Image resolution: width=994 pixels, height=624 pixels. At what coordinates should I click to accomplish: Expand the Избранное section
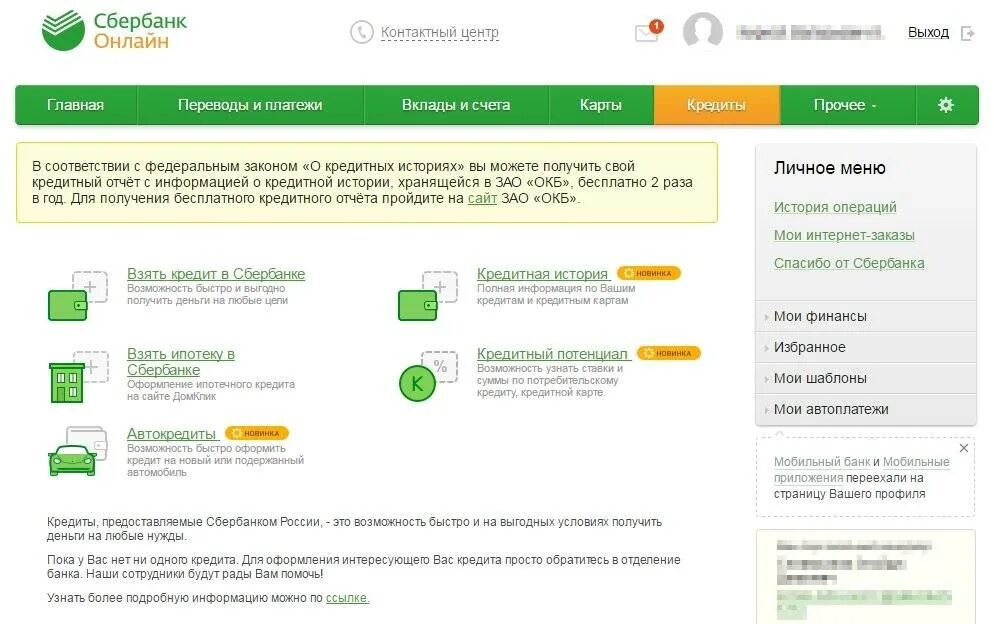865,347
